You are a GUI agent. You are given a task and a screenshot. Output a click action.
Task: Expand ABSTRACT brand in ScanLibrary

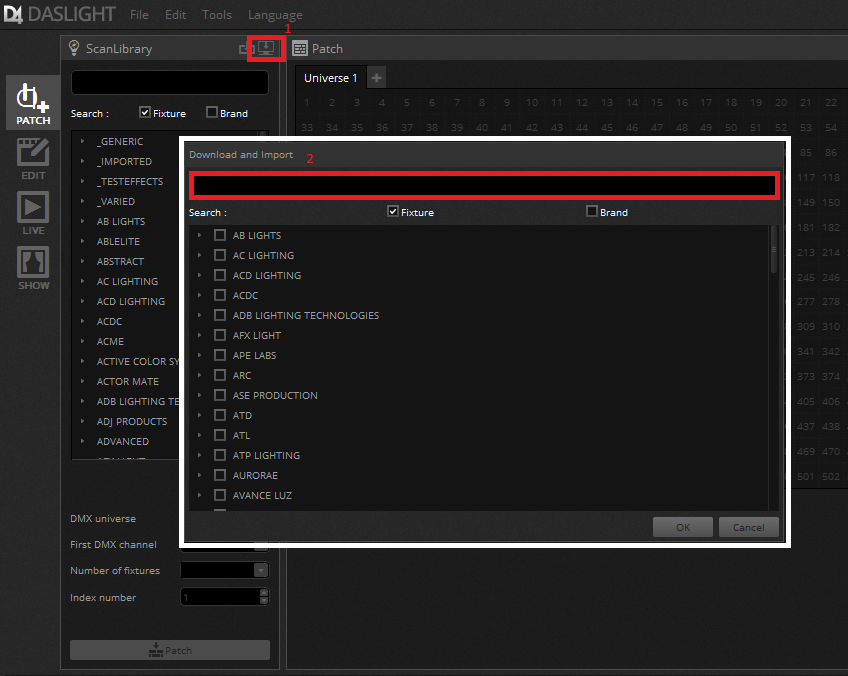pos(82,261)
